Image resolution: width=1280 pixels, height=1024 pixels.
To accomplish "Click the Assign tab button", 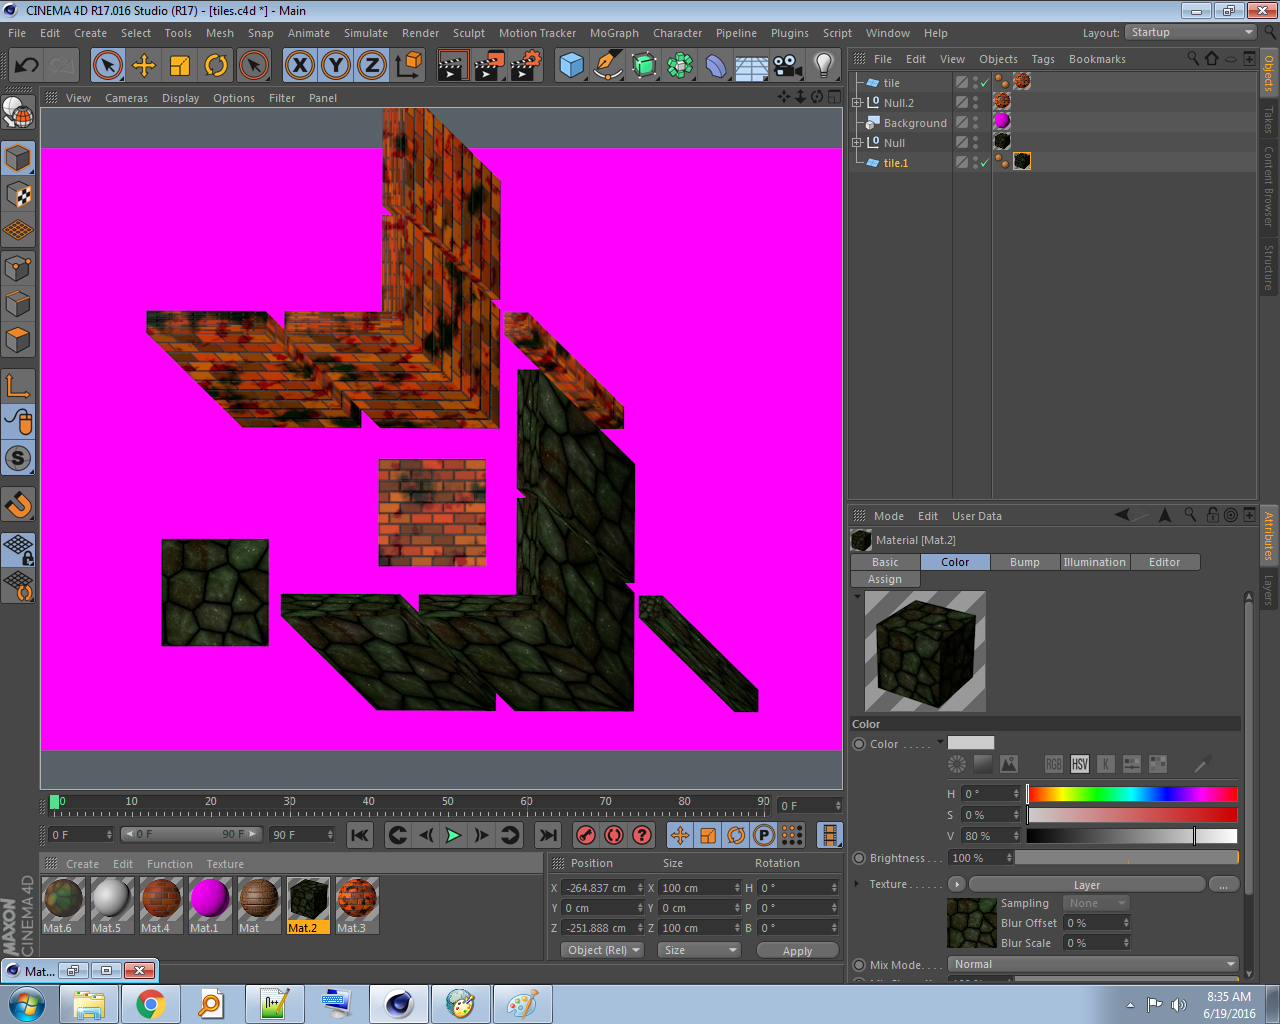I will (x=885, y=579).
